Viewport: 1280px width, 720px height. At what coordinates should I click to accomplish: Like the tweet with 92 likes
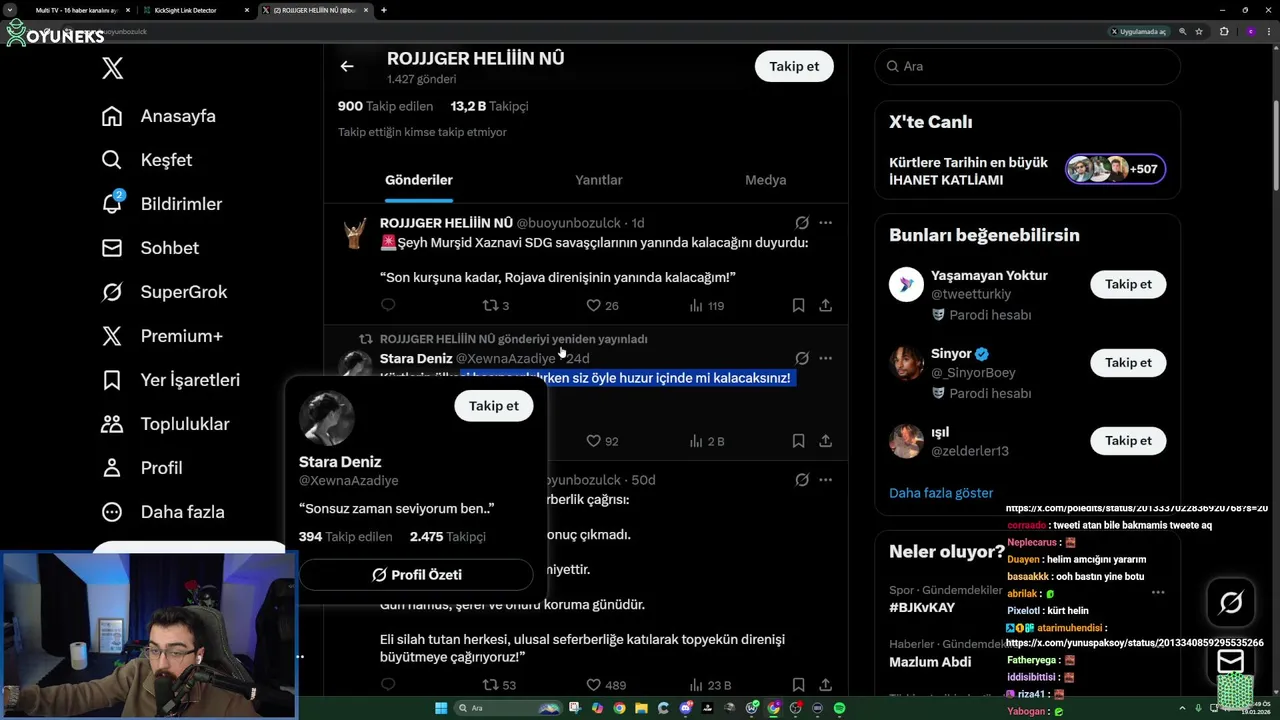[602, 440]
